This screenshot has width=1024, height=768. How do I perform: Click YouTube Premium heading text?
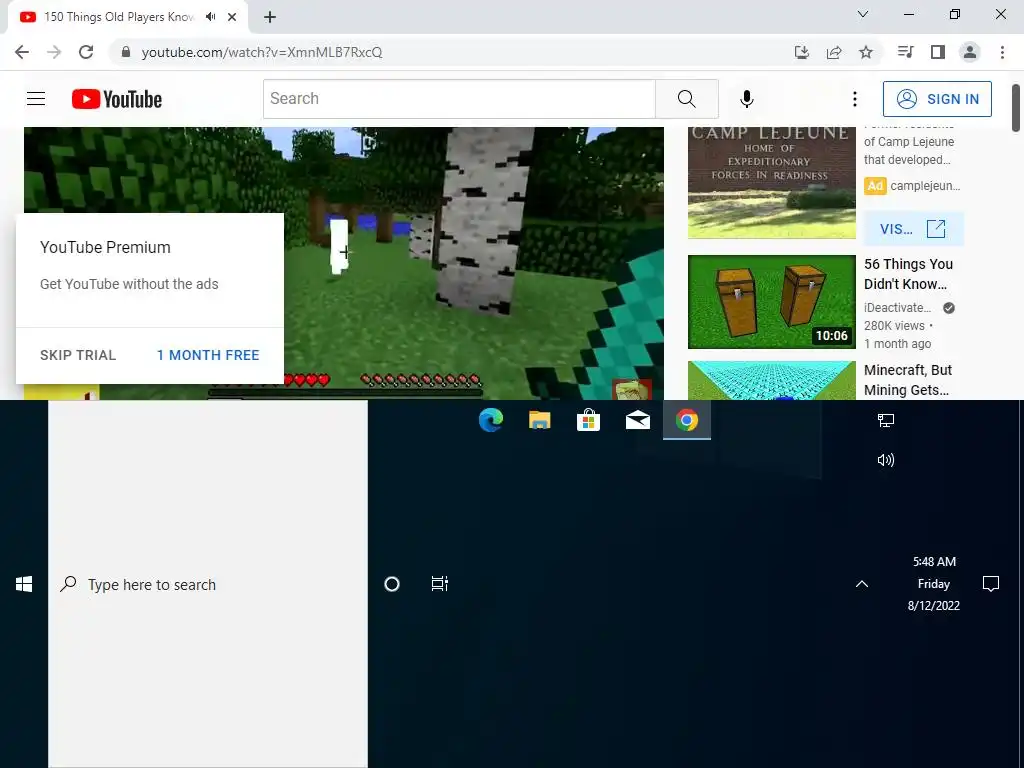(105, 248)
